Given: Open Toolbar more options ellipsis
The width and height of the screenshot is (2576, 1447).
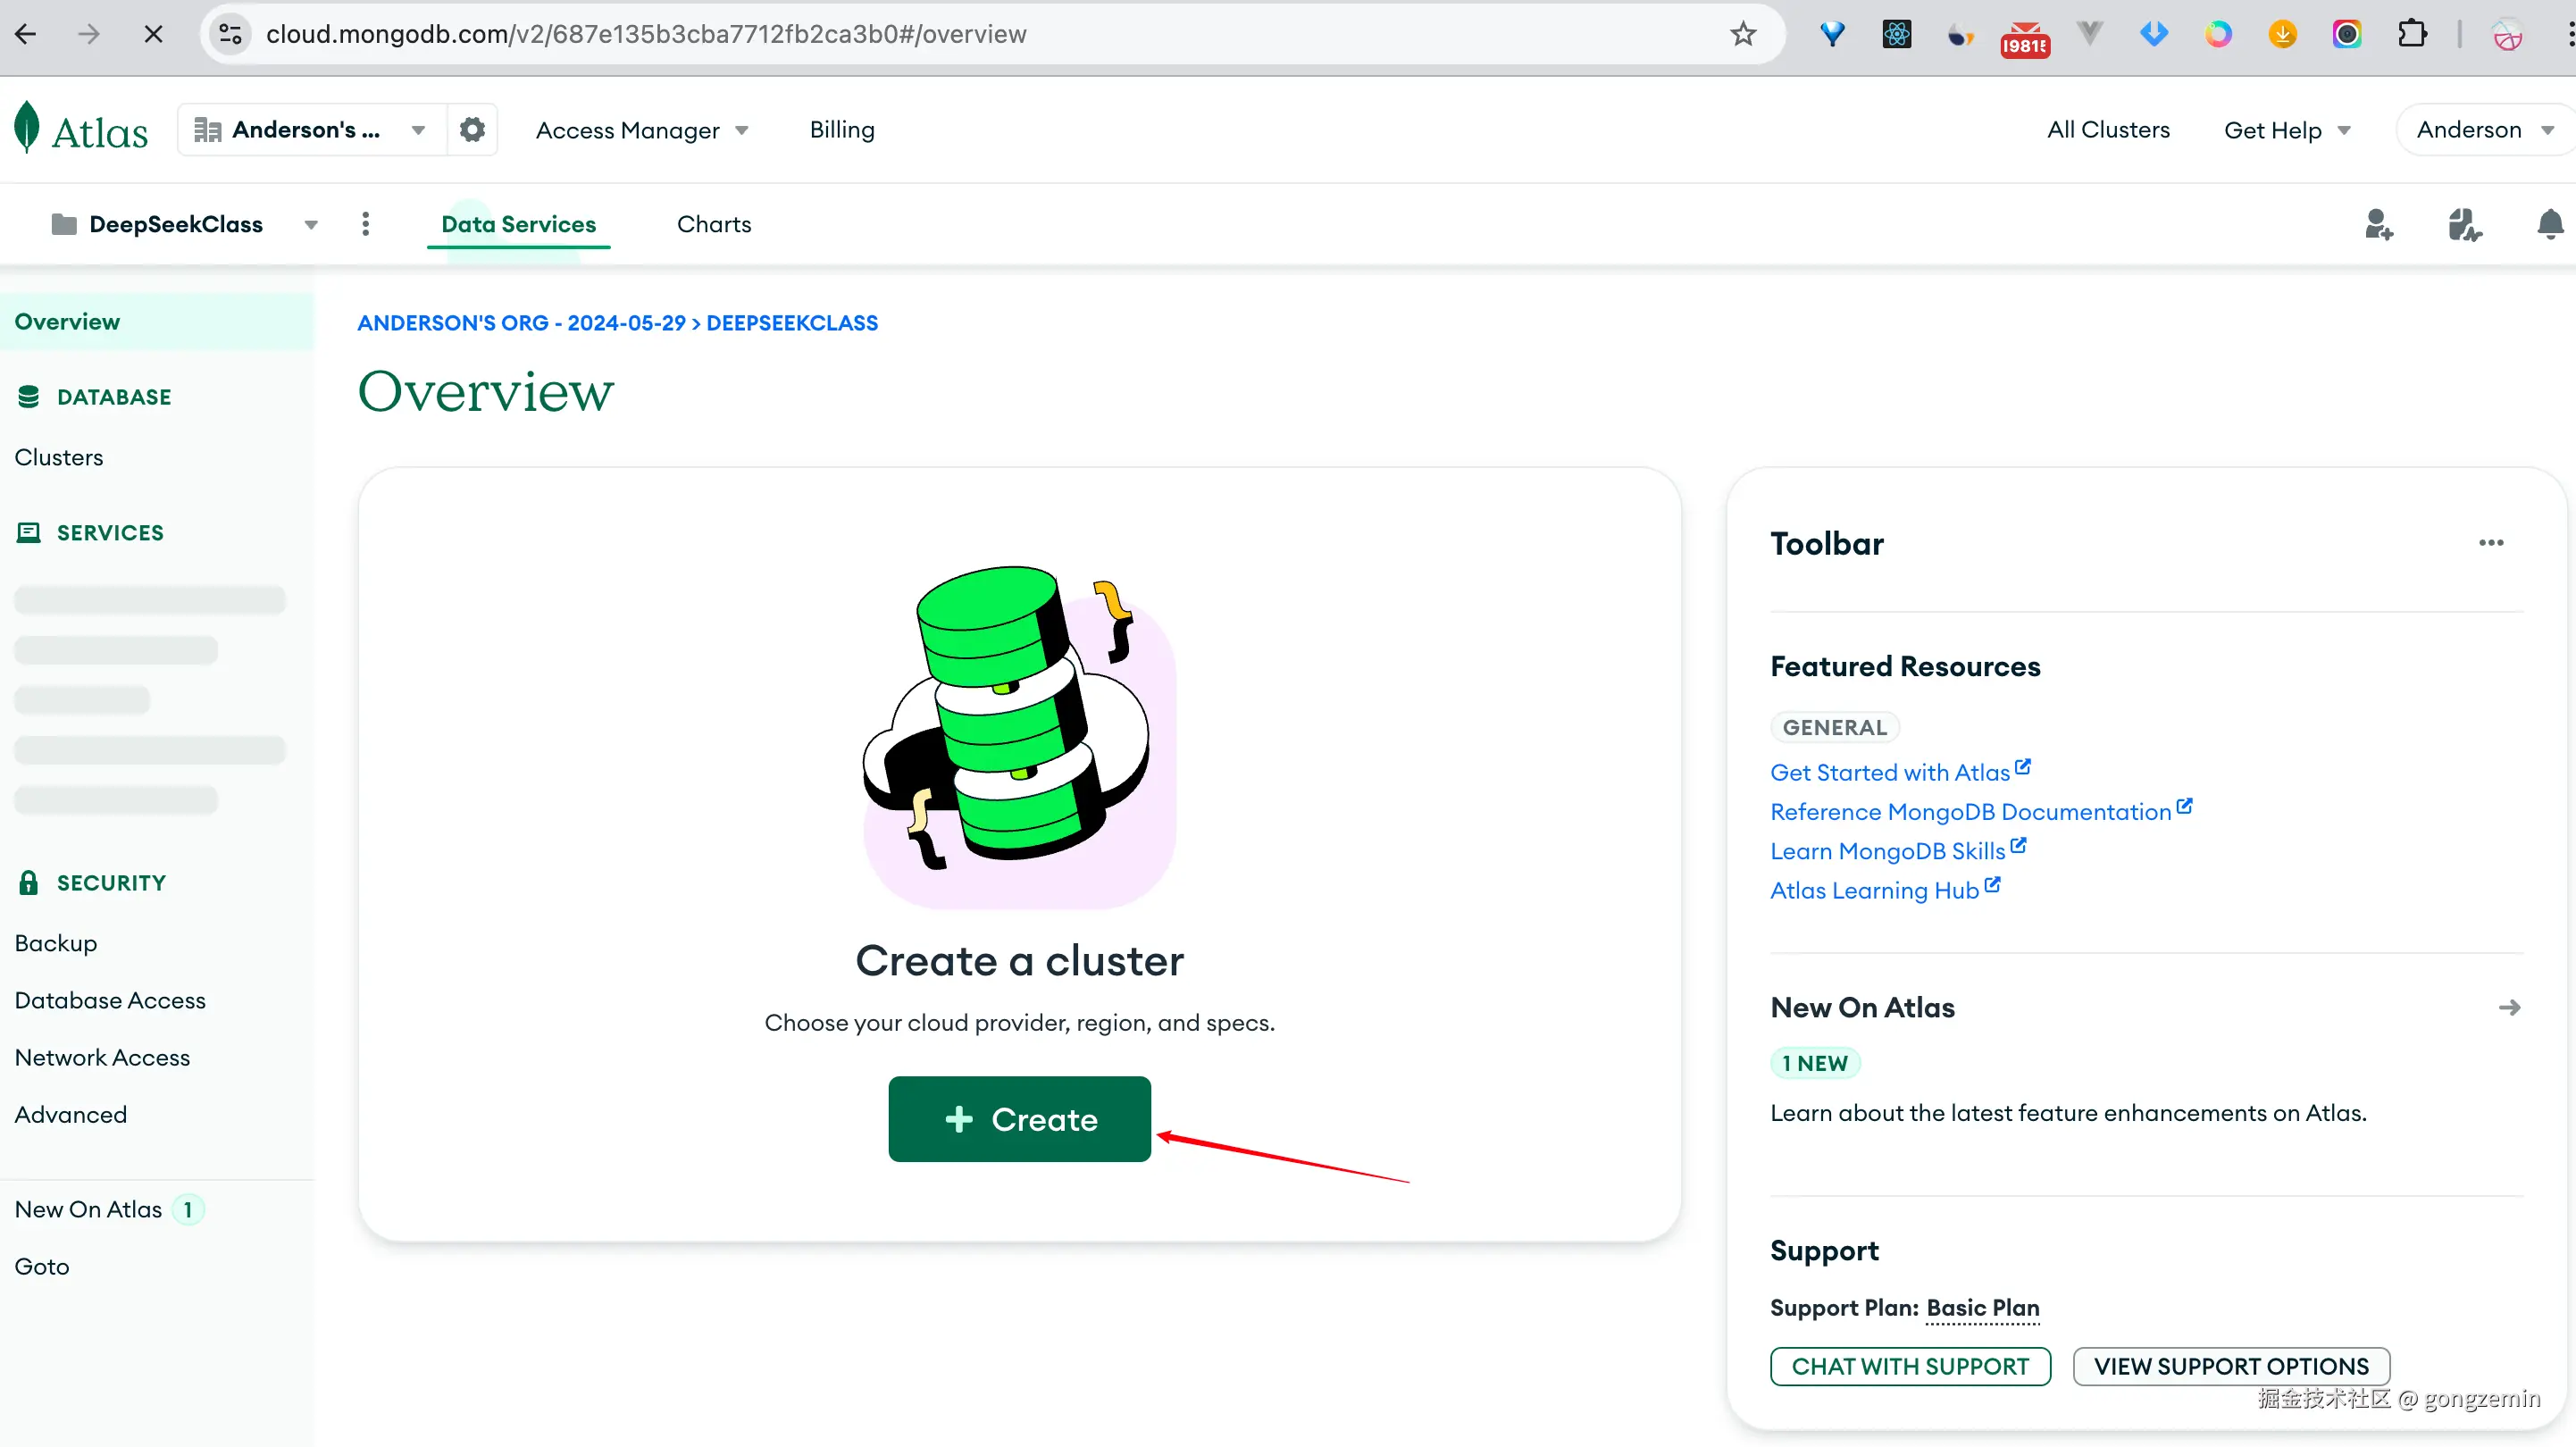Looking at the screenshot, I should [x=2490, y=543].
